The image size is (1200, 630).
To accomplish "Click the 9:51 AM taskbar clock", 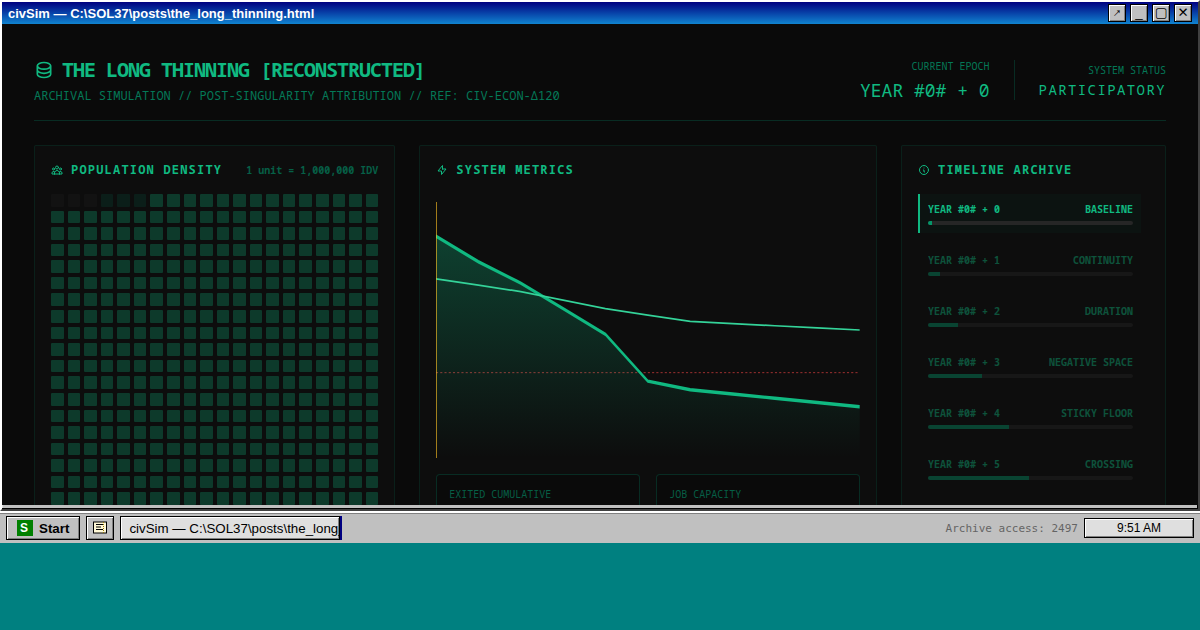I will click(x=1138, y=528).
